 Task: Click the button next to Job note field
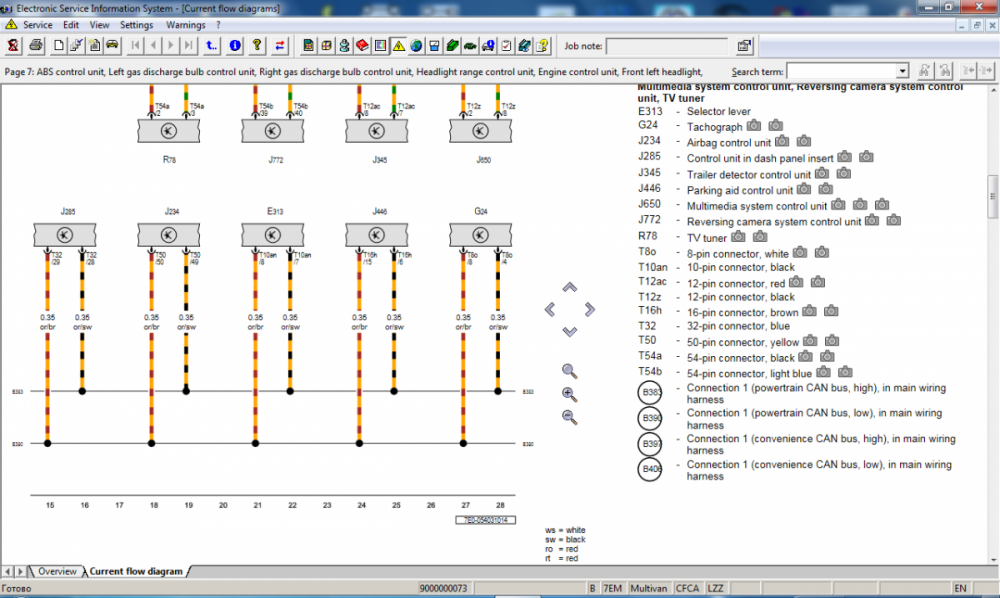coord(744,46)
